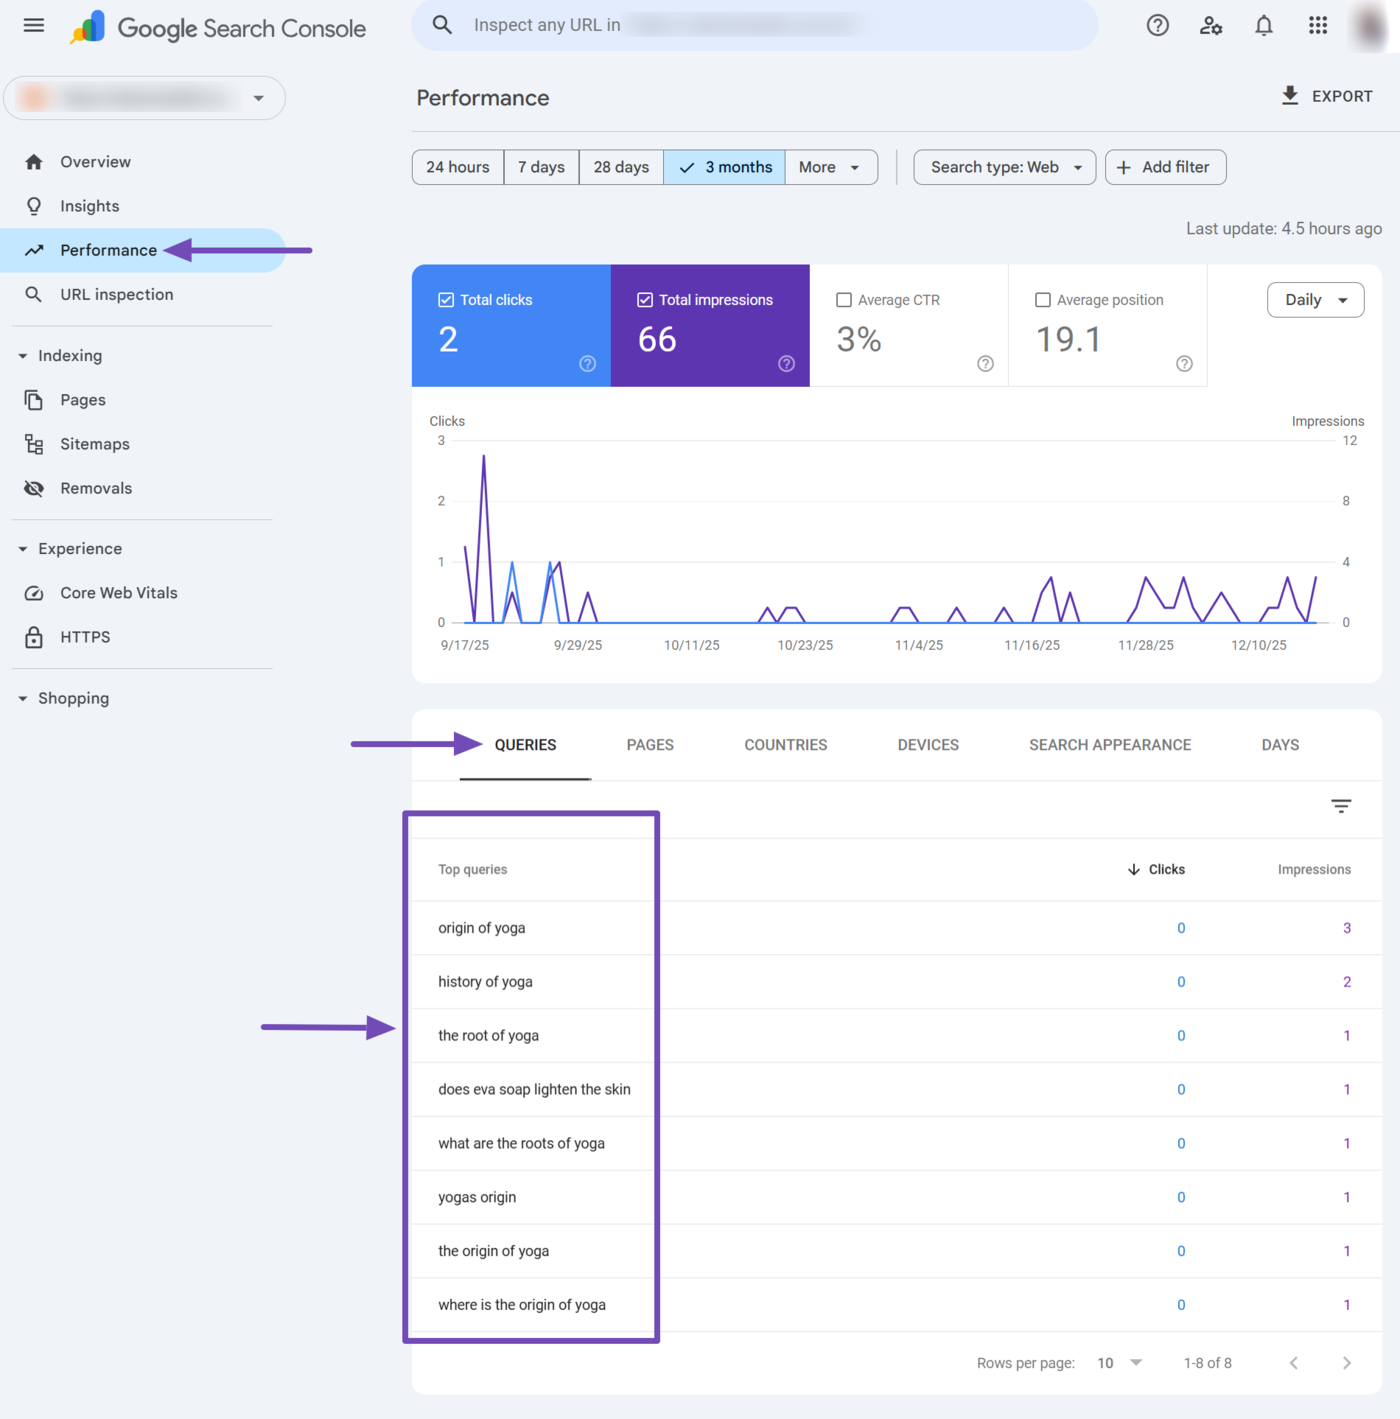This screenshot has width=1400, height=1419.
Task: Open the Daily granularity dropdown
Action: coord(1315,299)
